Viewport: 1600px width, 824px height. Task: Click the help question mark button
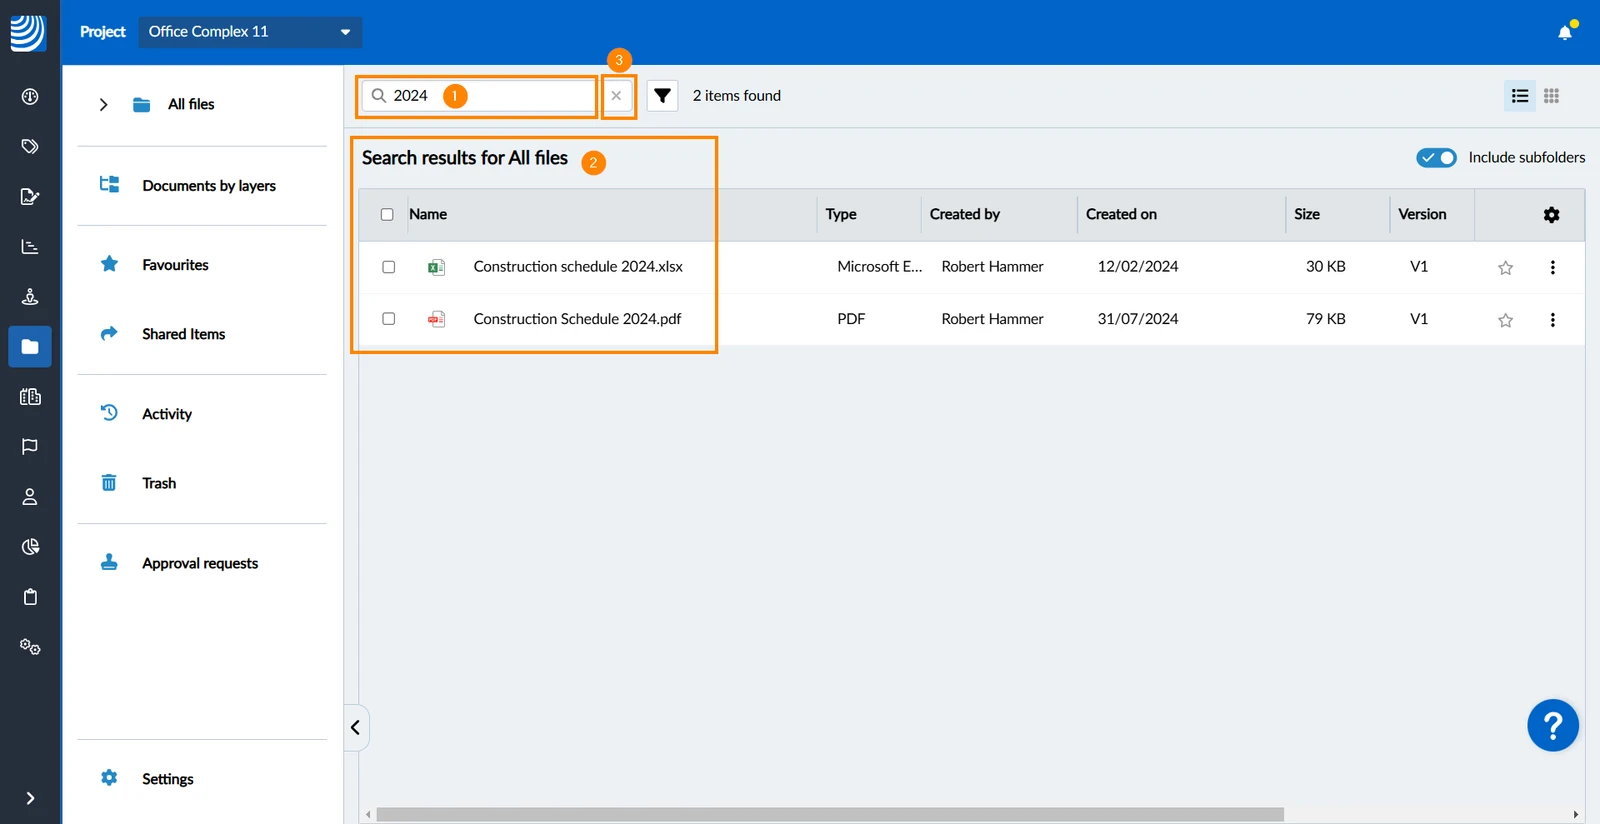point(1552,726)
